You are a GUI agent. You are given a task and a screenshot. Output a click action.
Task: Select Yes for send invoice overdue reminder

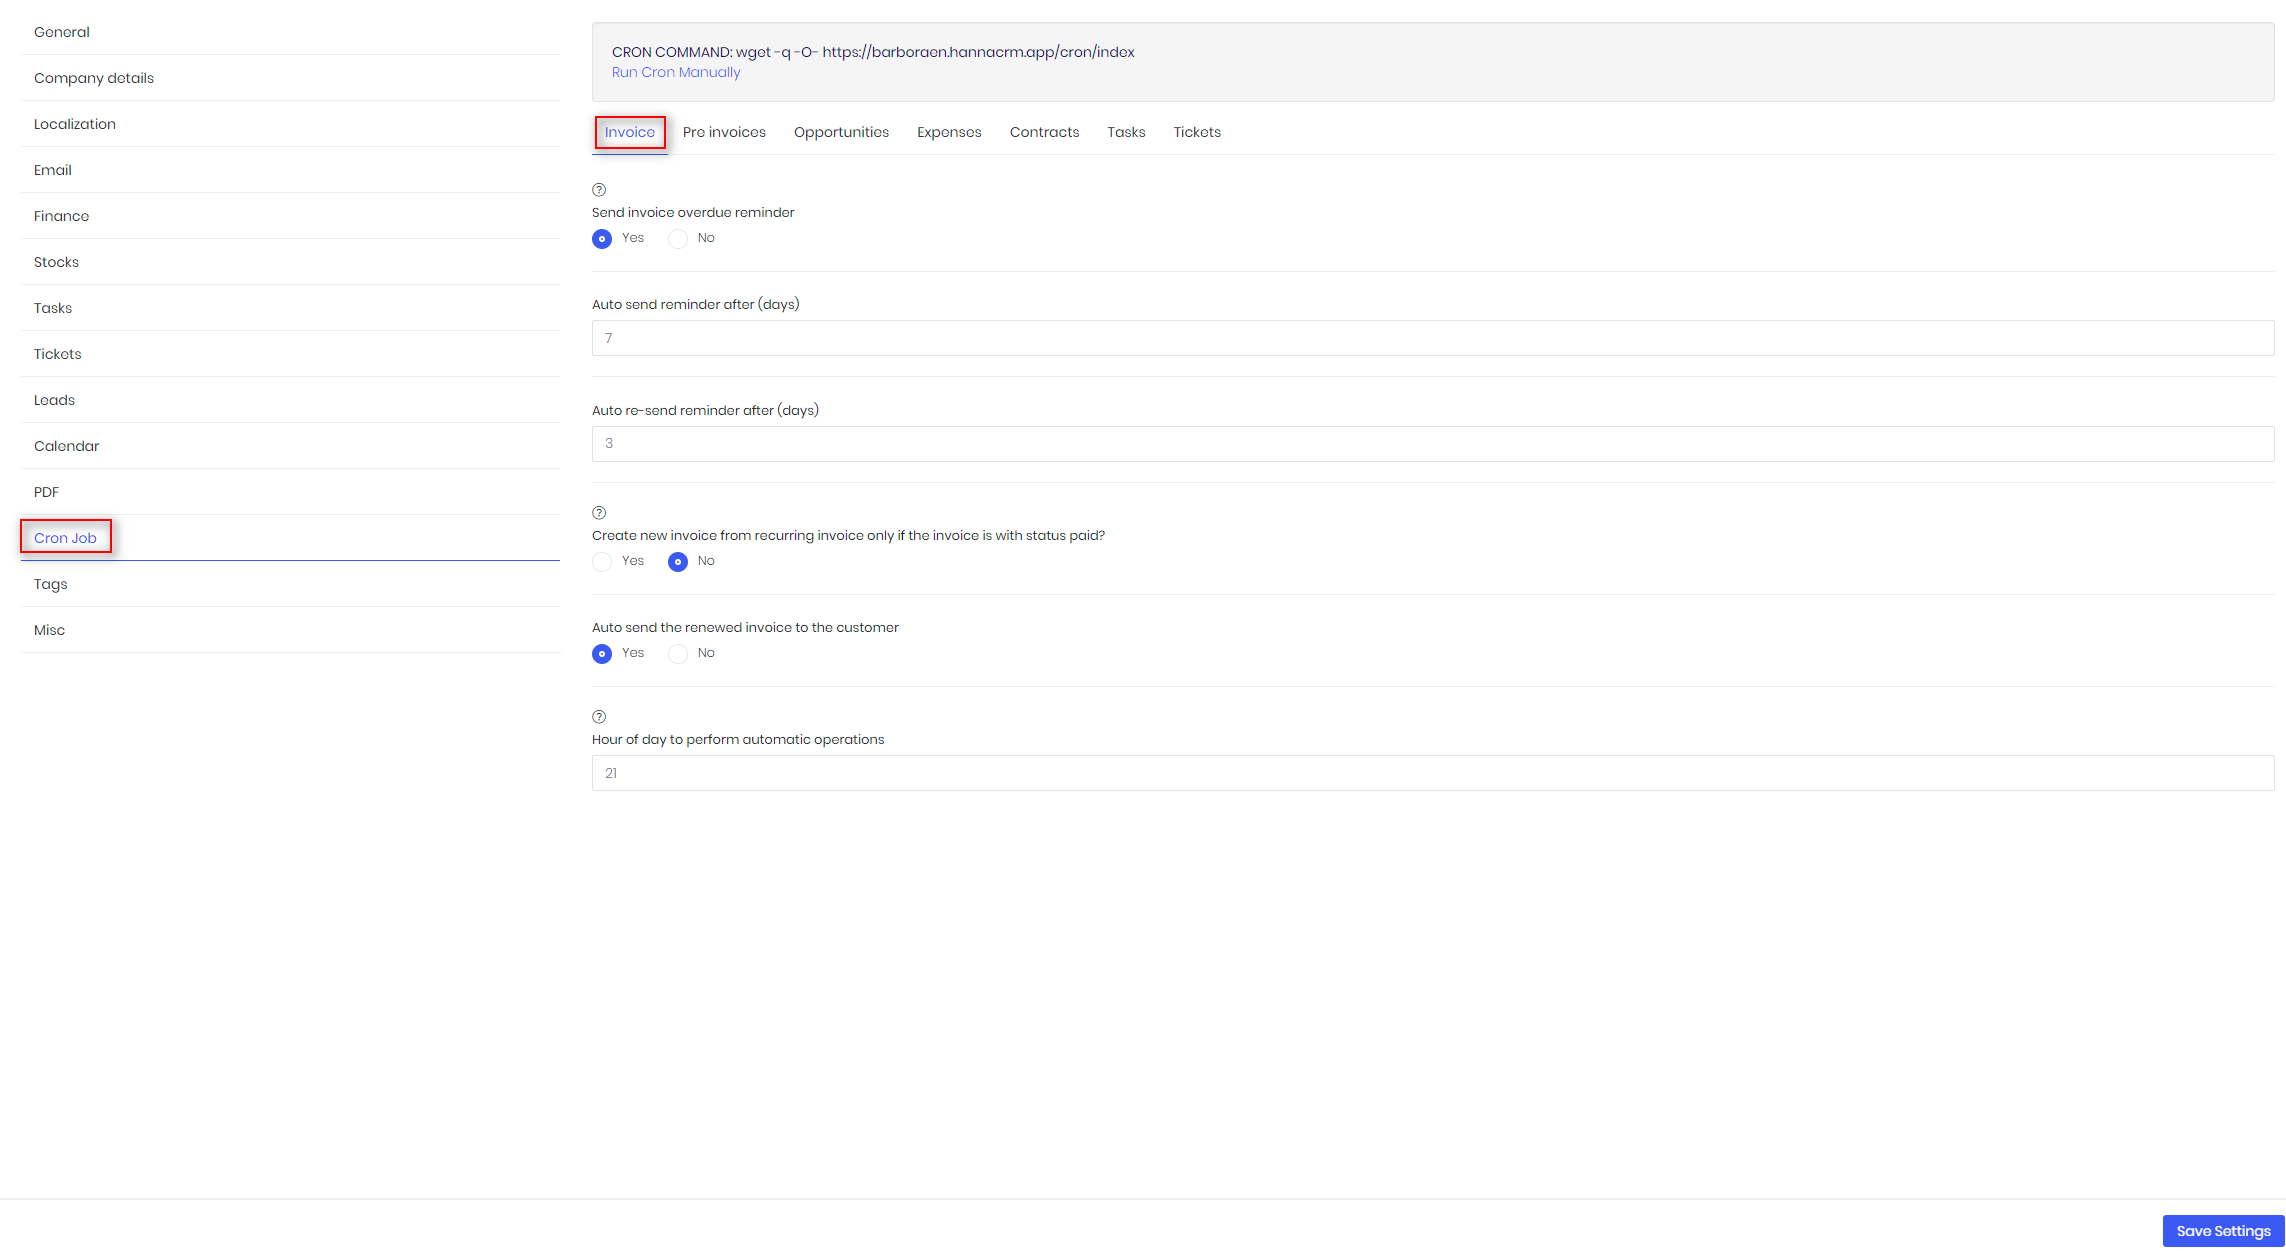602,239
